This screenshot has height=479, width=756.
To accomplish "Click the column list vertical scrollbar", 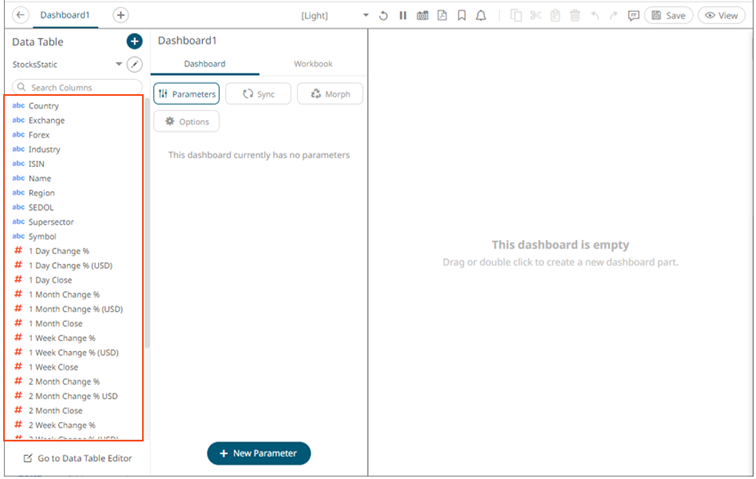I will point(147,222).
